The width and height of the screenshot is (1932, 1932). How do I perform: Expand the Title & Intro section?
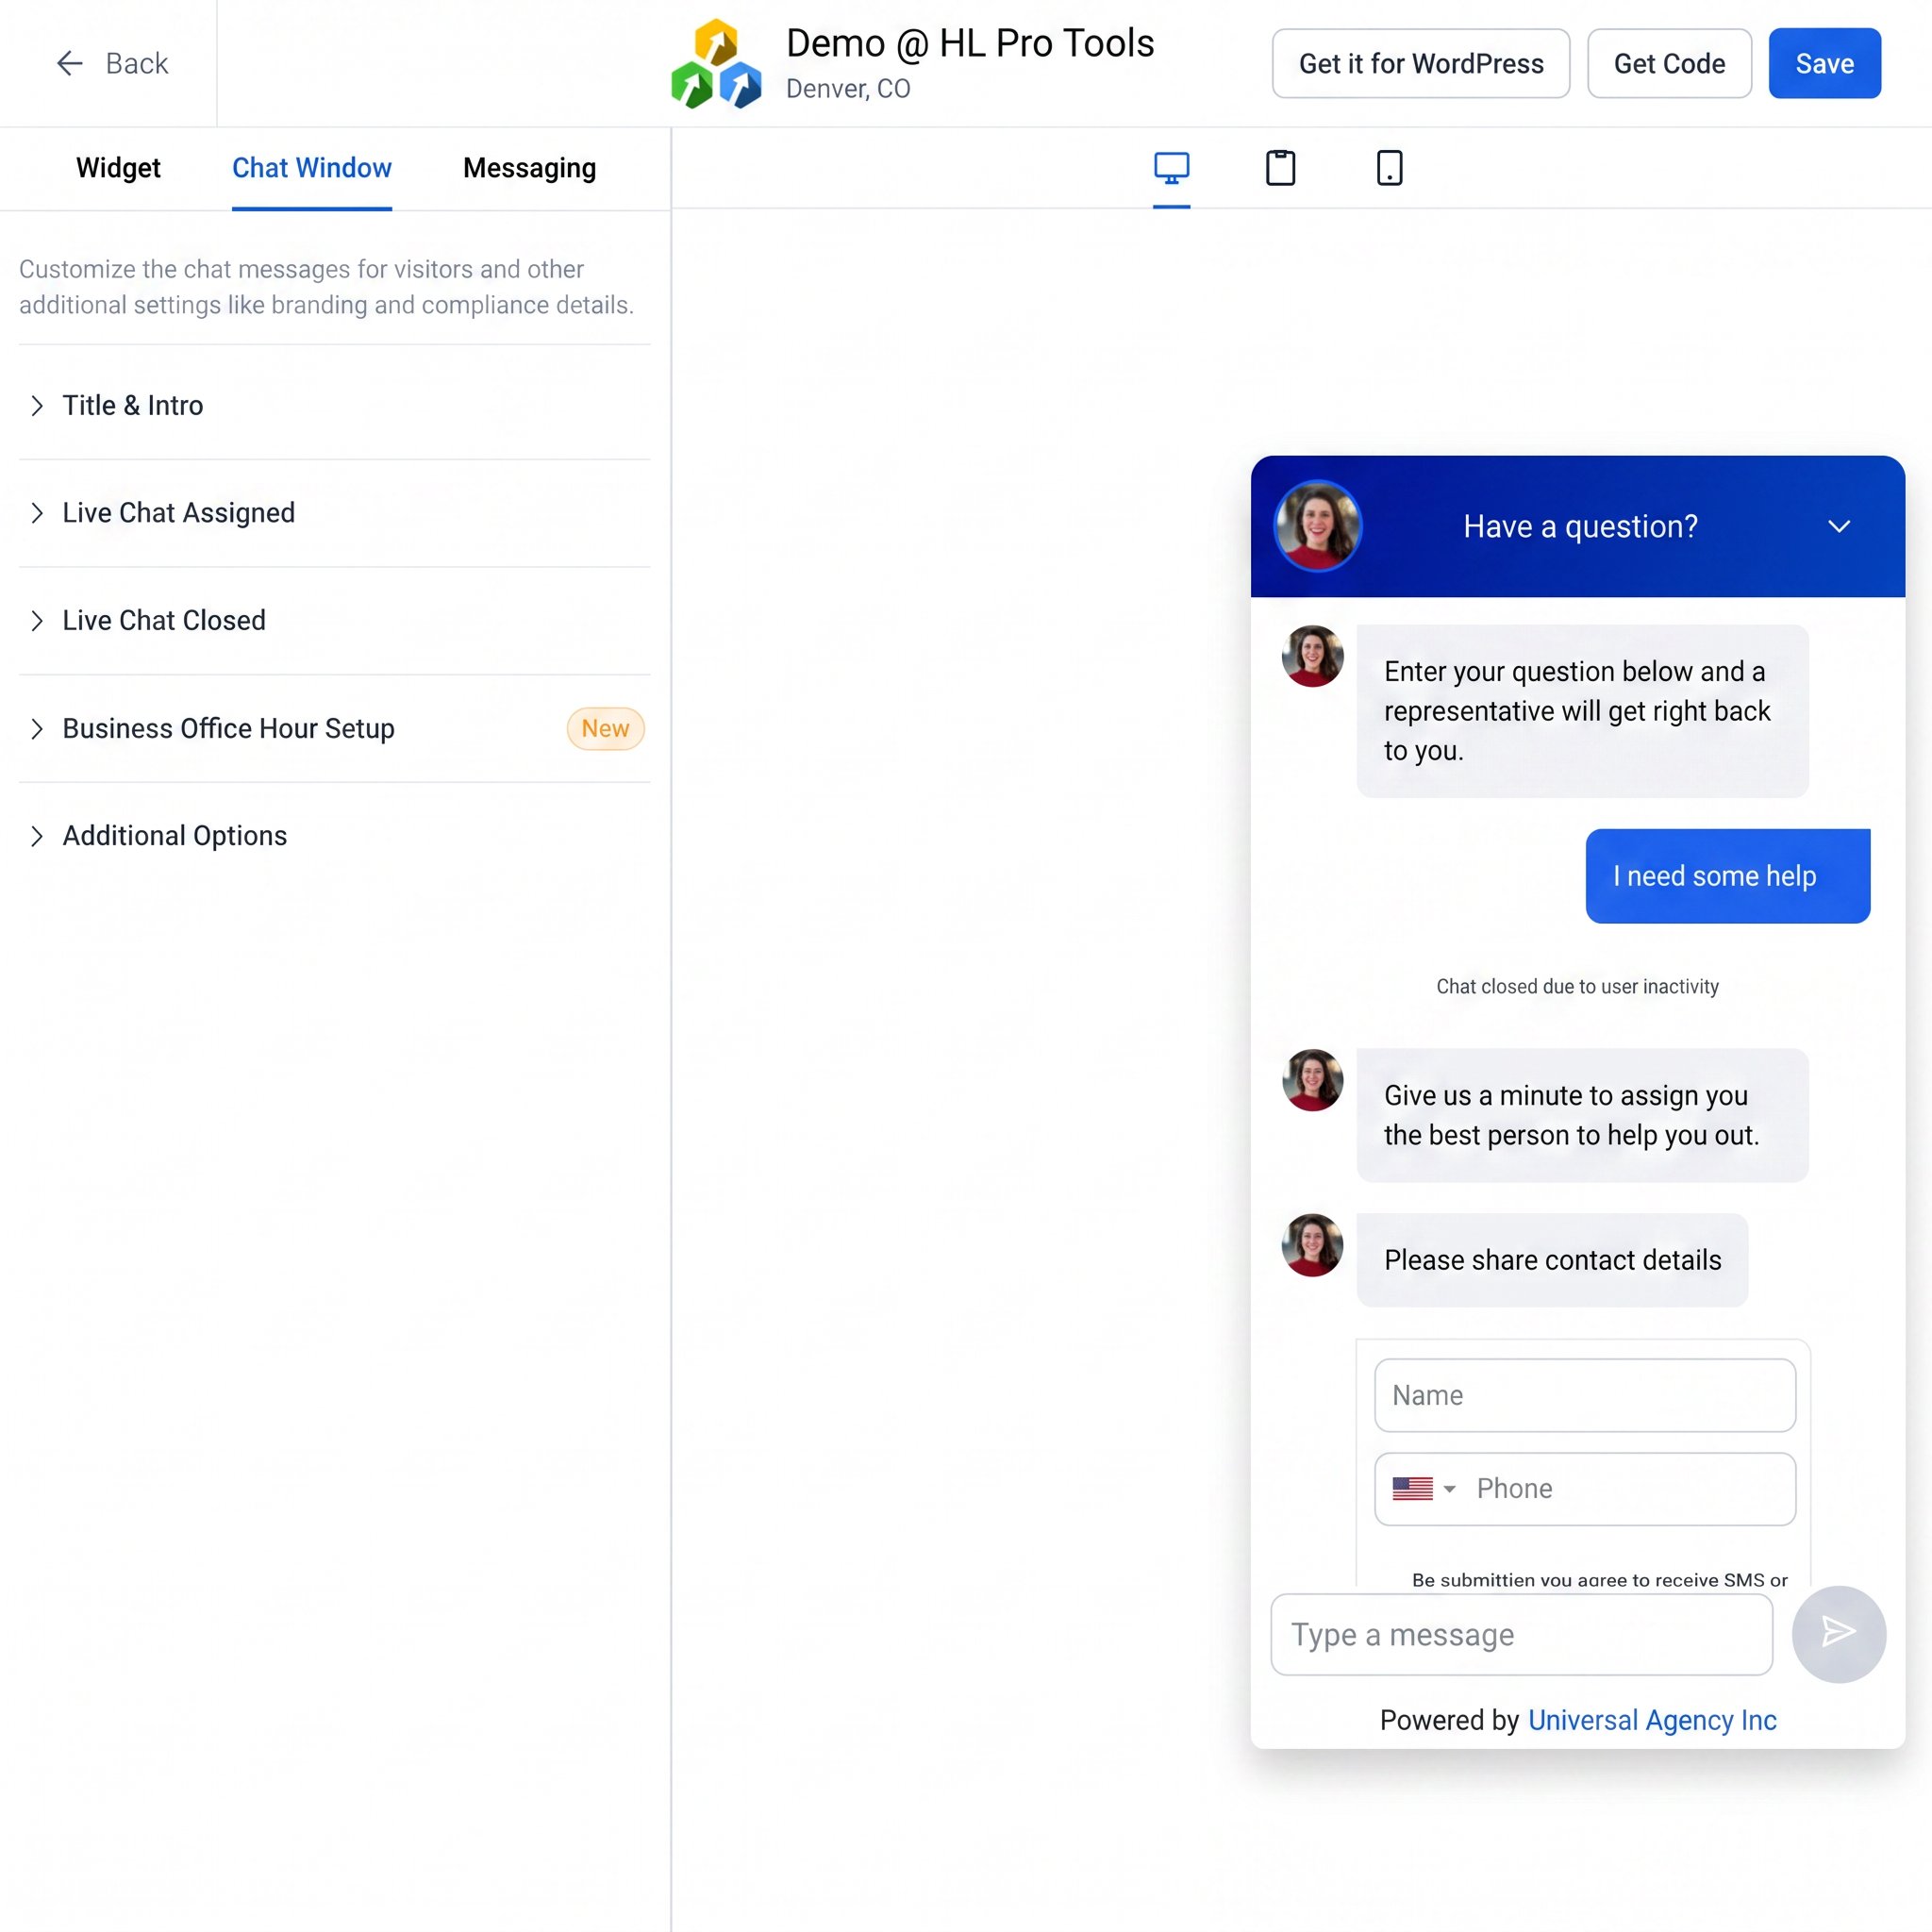tap(334, 405)
